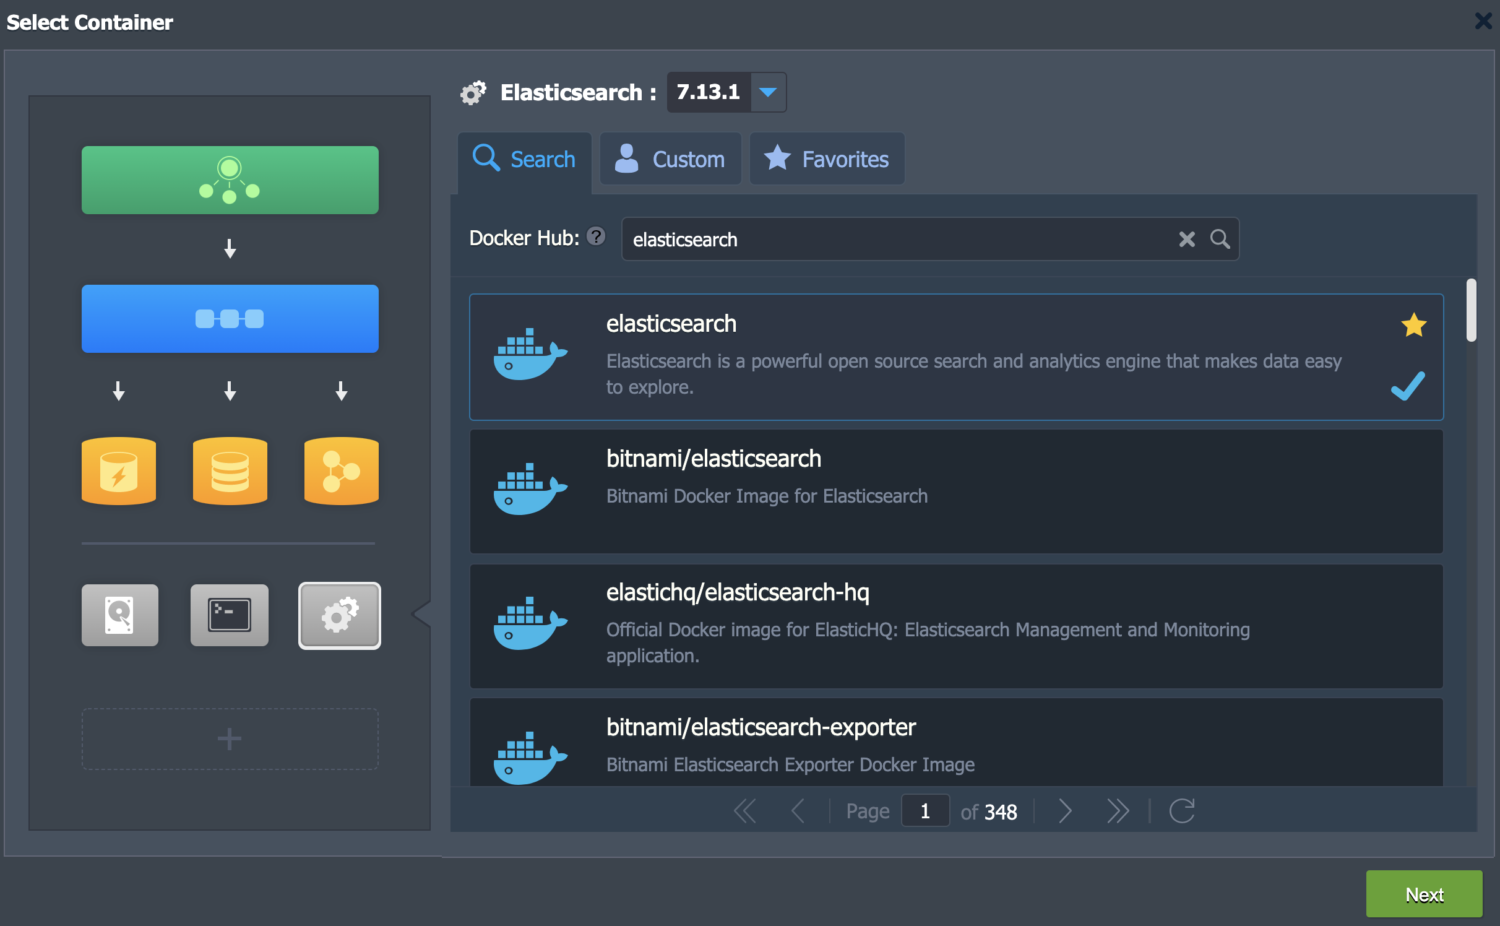Select the blue application server layer block

tap(230, 319)
